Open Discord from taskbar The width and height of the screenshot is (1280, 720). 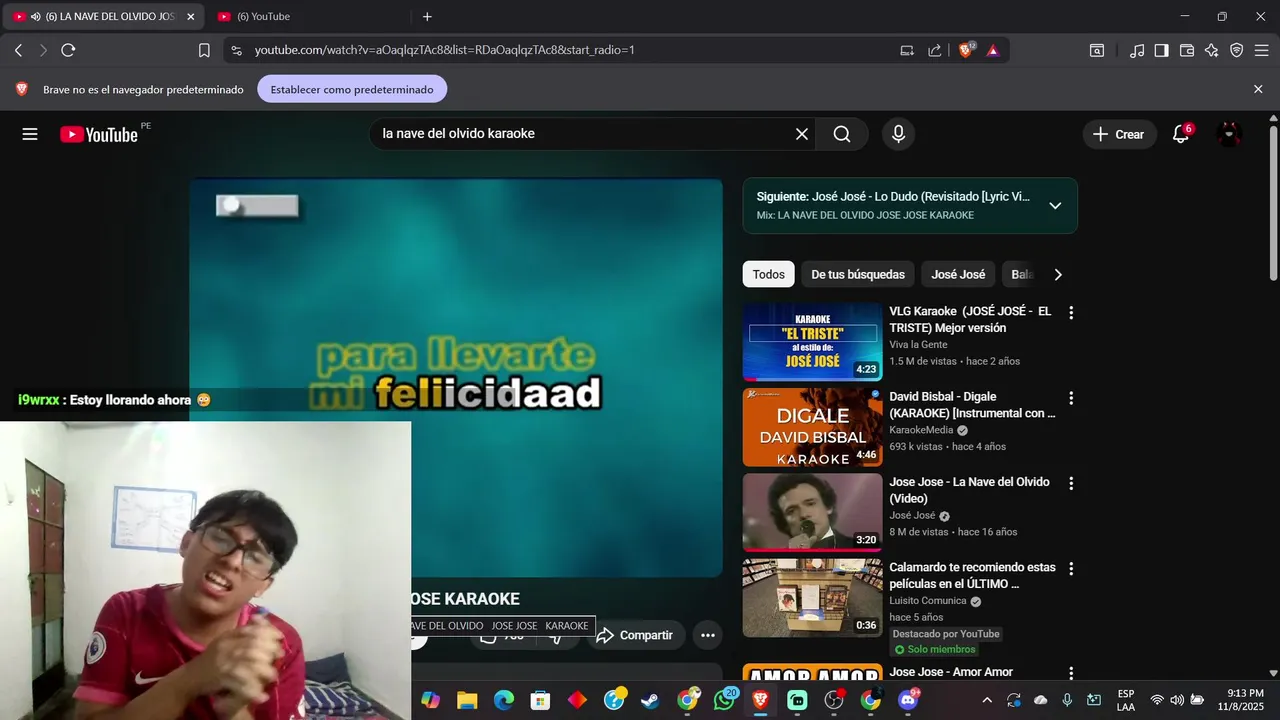[908, 700]
